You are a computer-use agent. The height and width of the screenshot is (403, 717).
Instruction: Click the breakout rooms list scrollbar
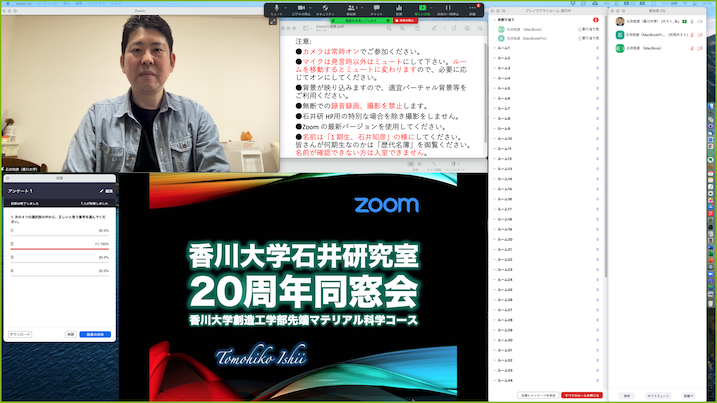[606, 146]
